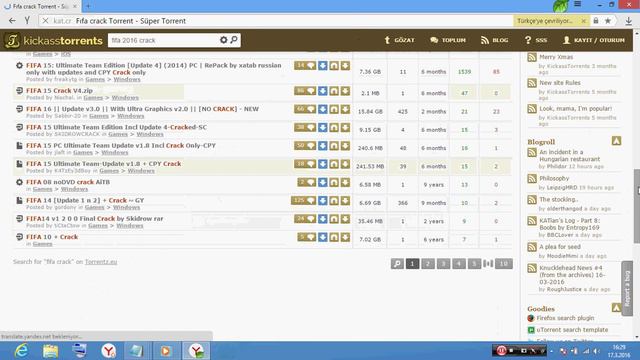Screen dimensions: 640x360
Task: Open browser downloads arrow icon
Action: (629, 21)
